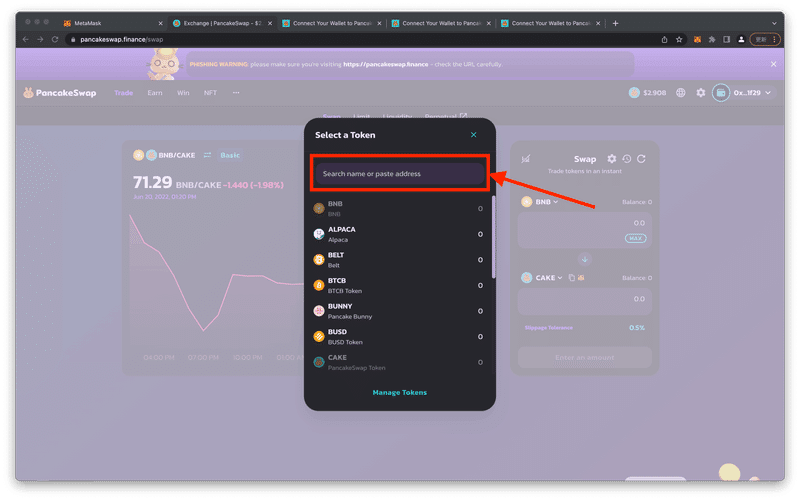This screenshot has width=800, height=500.
Task: Open the language globe selector
Action: click(681, 92)
